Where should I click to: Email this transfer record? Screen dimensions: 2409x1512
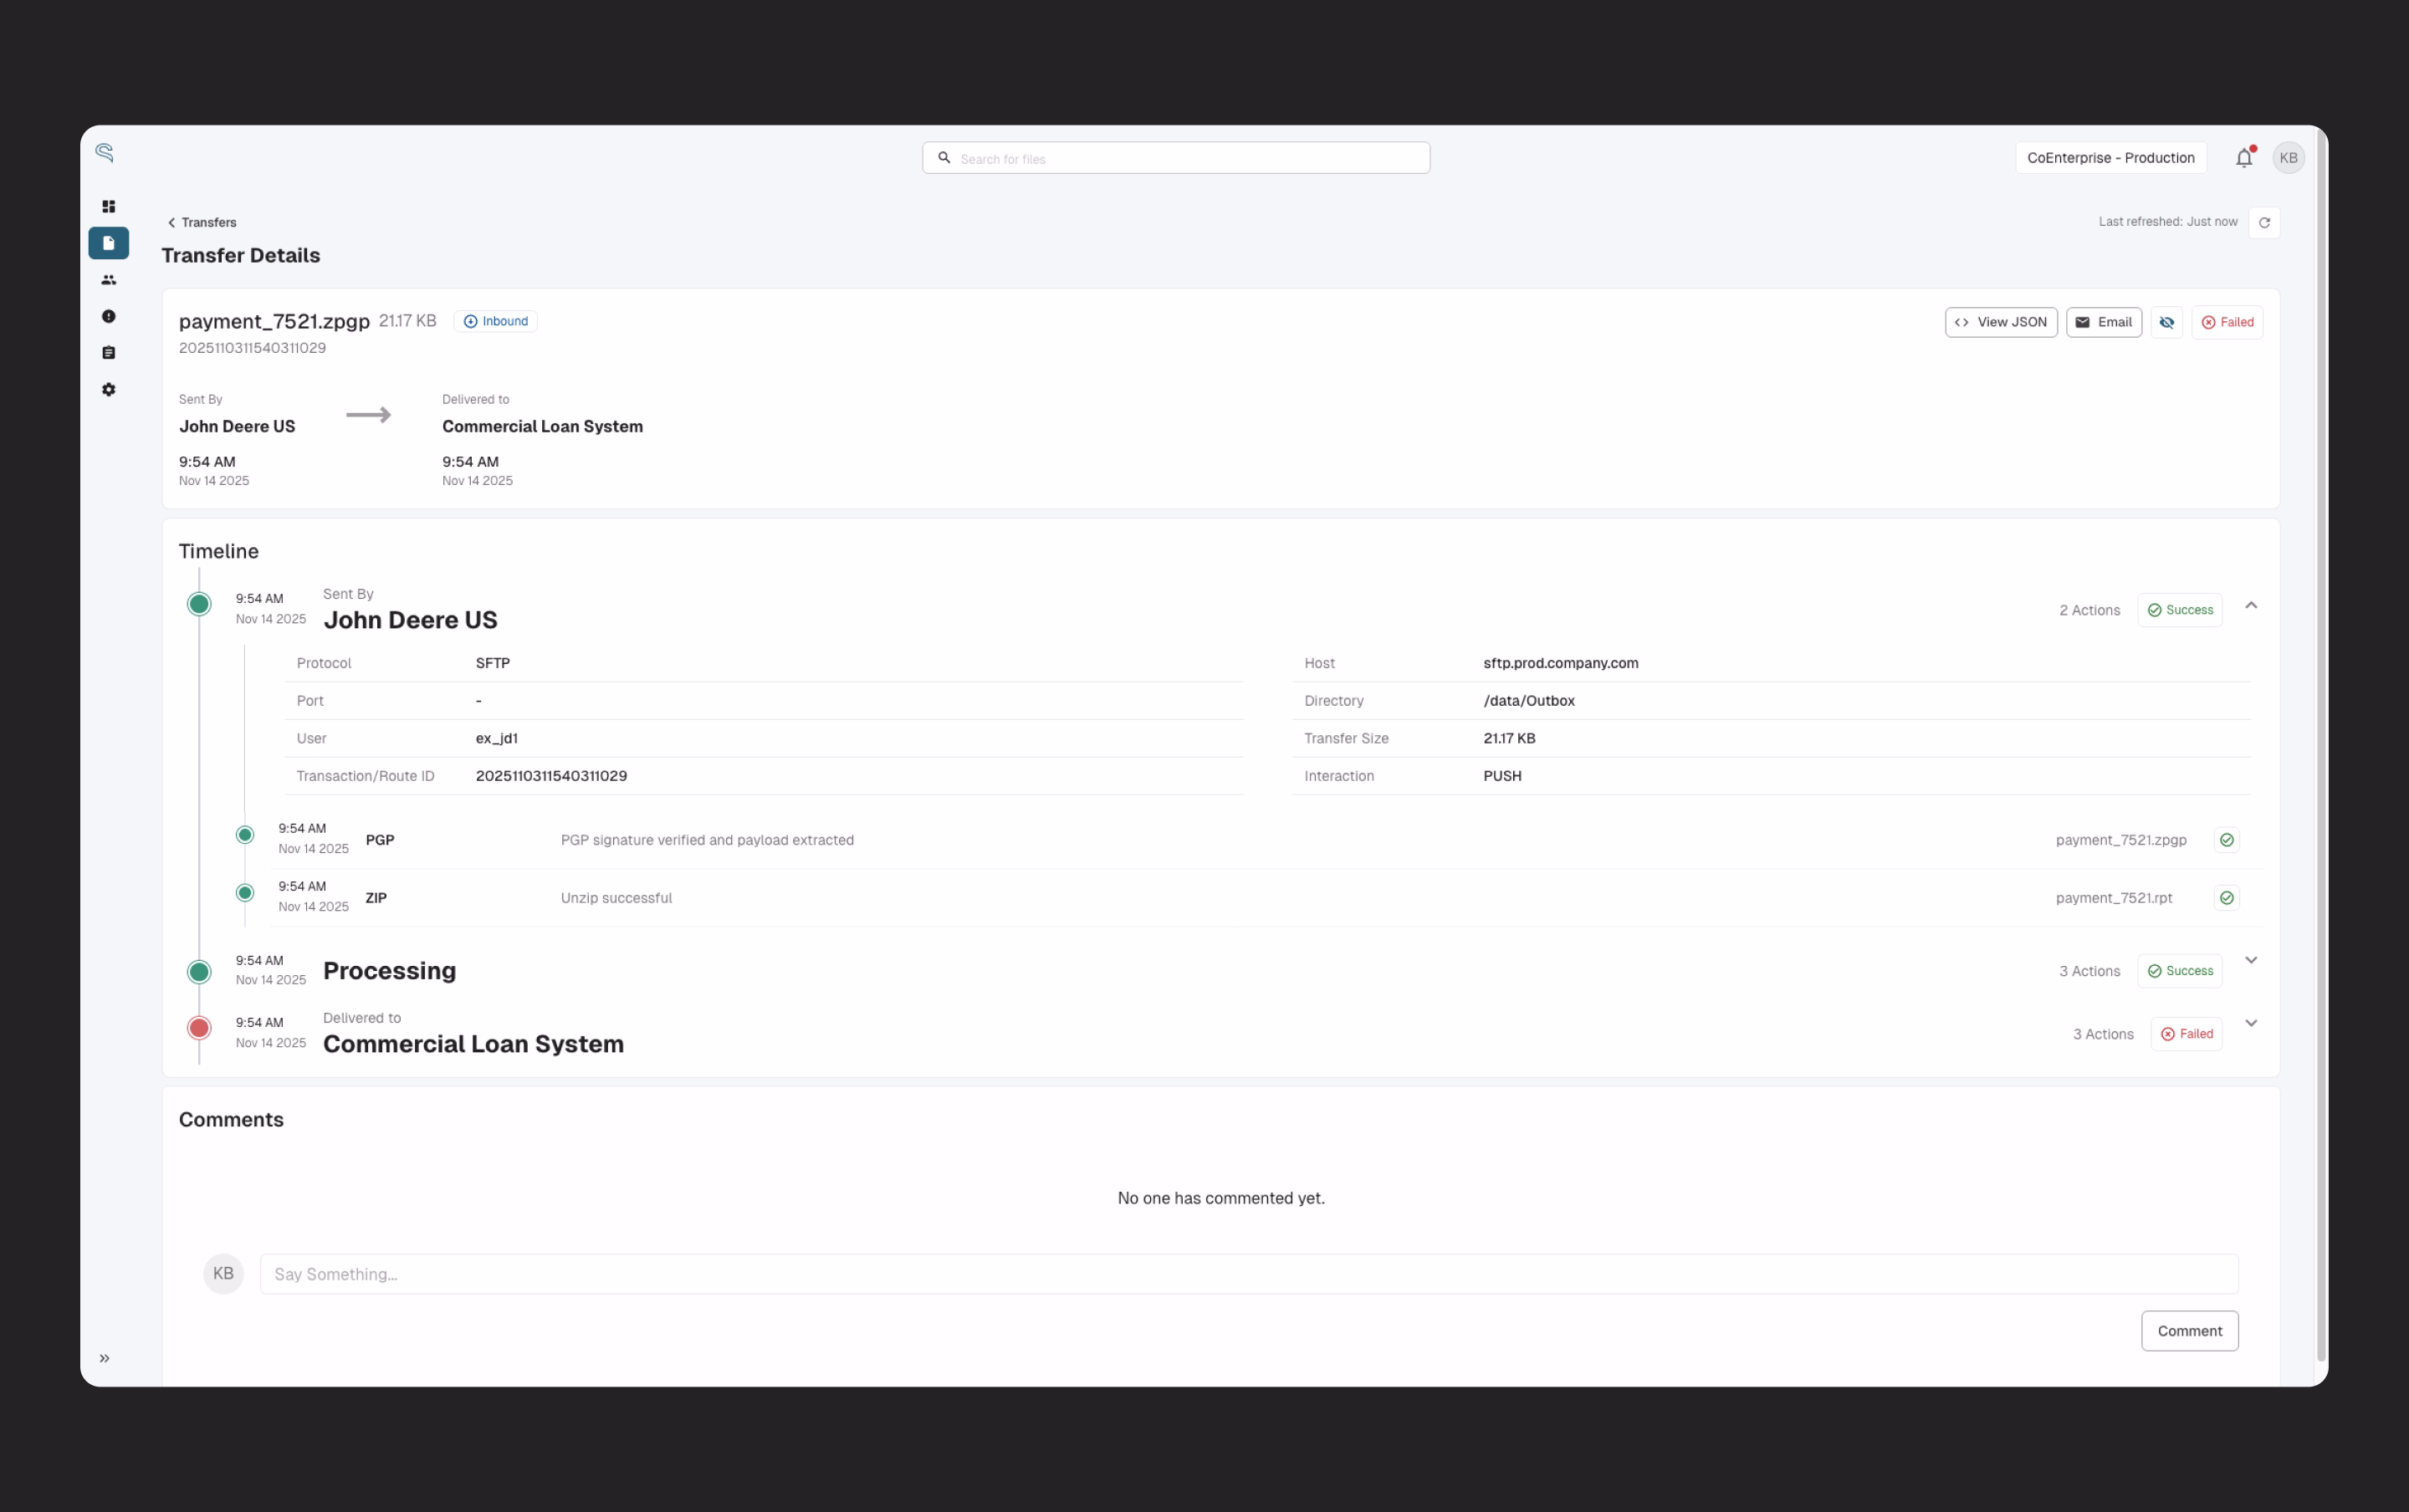[2104, 322]
